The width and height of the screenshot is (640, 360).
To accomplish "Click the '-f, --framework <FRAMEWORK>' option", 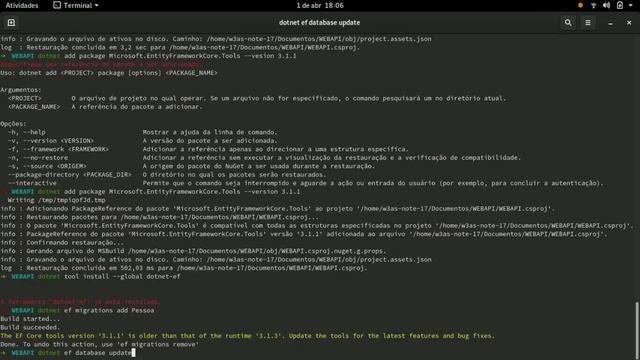I will 208,149.
